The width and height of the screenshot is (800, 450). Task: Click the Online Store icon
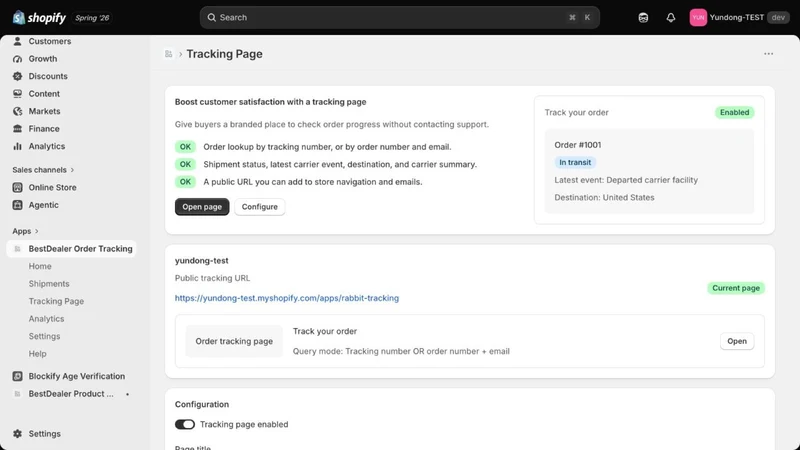pyautogui.click(x=17, y=187)
